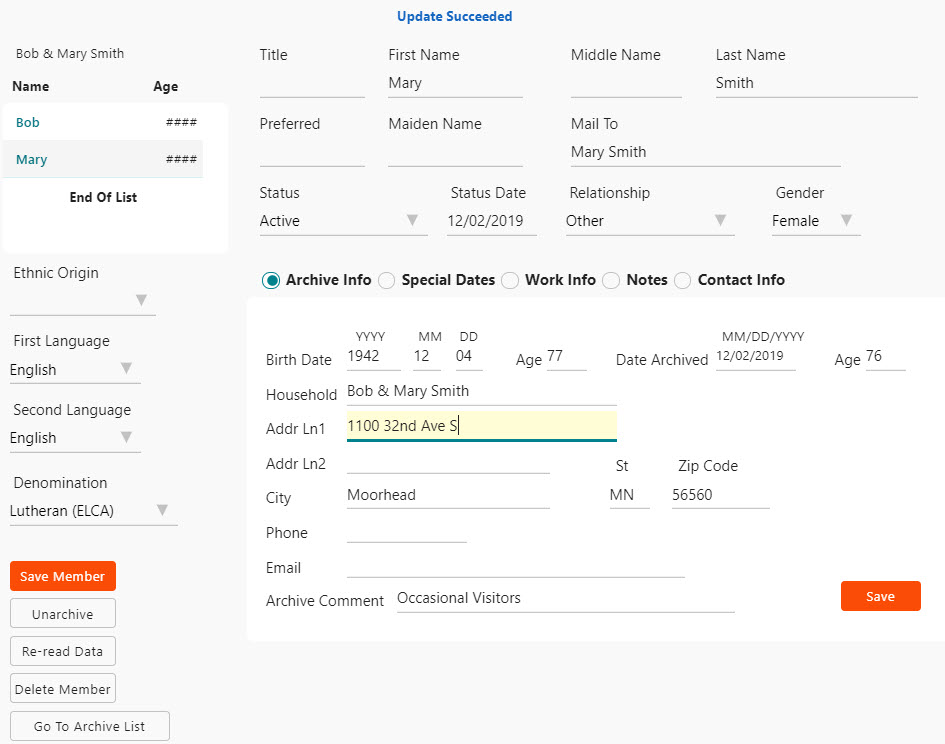Edit the Status Date field
The height and width of the screenshot is (744, 945).
click(492, 221)
